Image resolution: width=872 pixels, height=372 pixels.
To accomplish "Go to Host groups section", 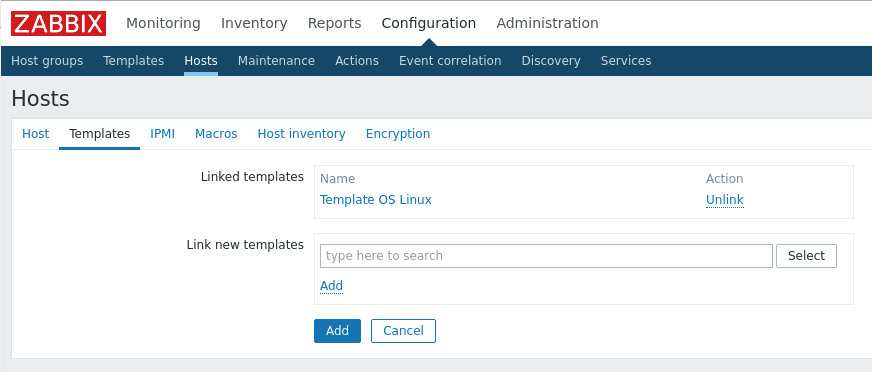I will (x=47, y=61).
